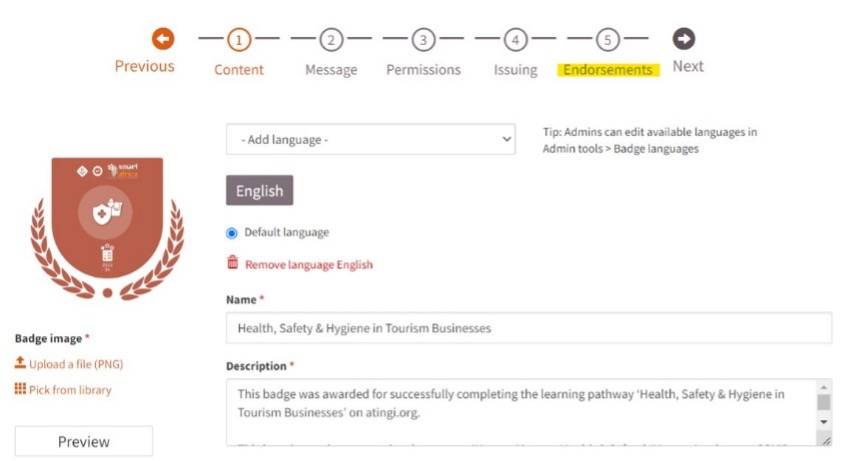Click the Description scrollbar down arrow
Viewport: 864px width, 461px height.
point(824,422)
